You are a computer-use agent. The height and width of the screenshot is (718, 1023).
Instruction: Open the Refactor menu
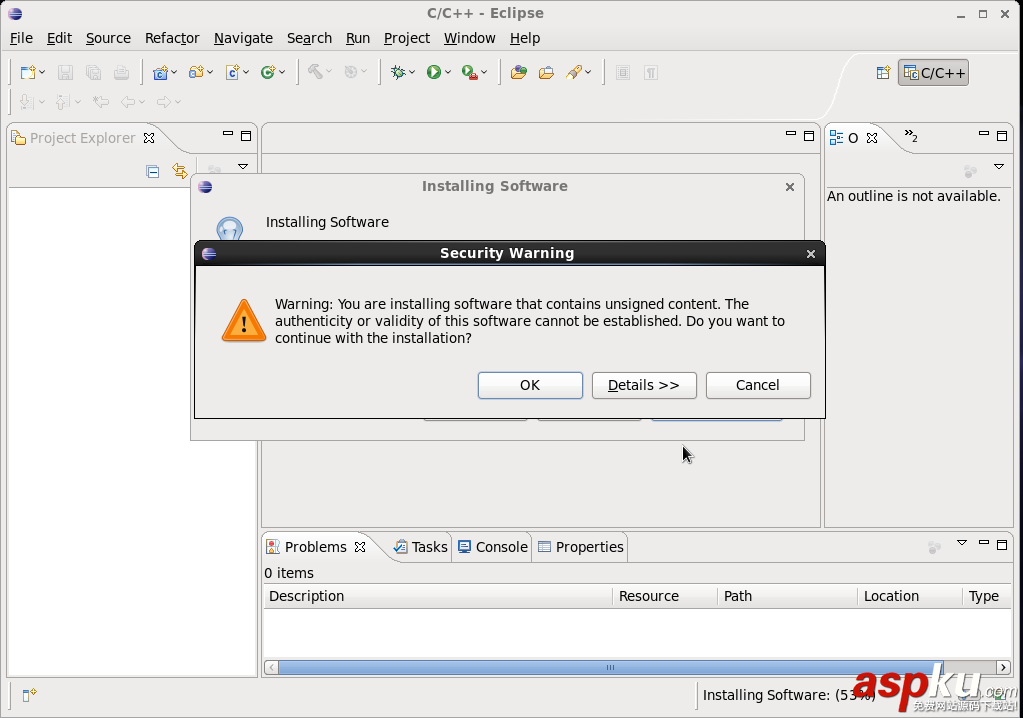[x=172, y=38]
